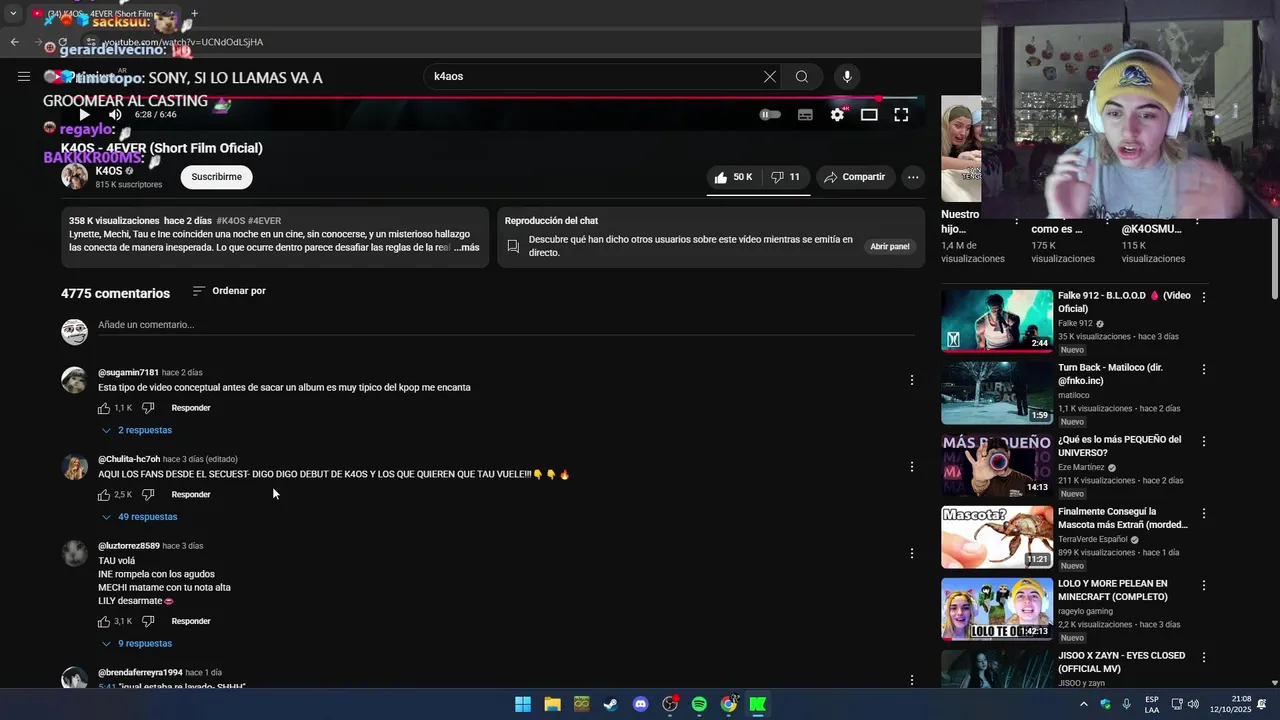Click the Abrir panel chat button
Image resolution: width=1280 pixels, height=720 pixels.
889,246
